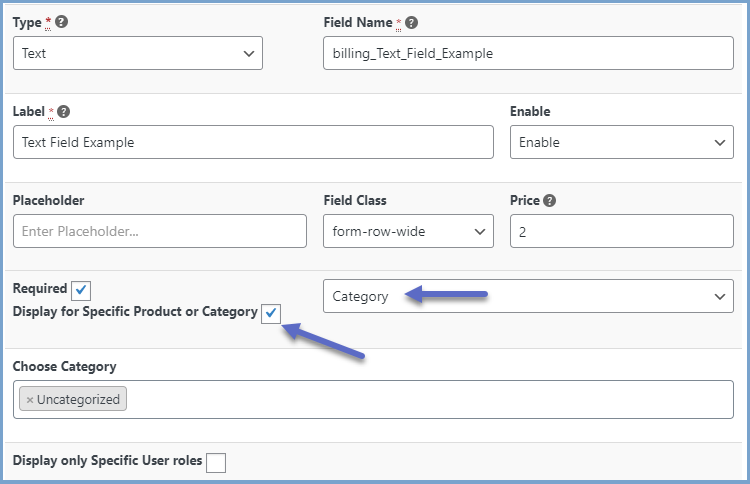Enable Display only Specific User roles checkbox
This screenshot has width=750, height=484.
[x=215, y=462]
